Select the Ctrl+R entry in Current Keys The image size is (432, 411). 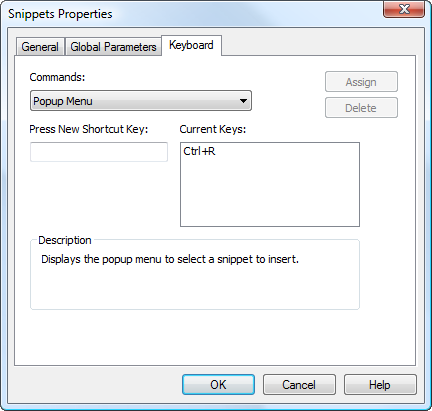[199, 151]
